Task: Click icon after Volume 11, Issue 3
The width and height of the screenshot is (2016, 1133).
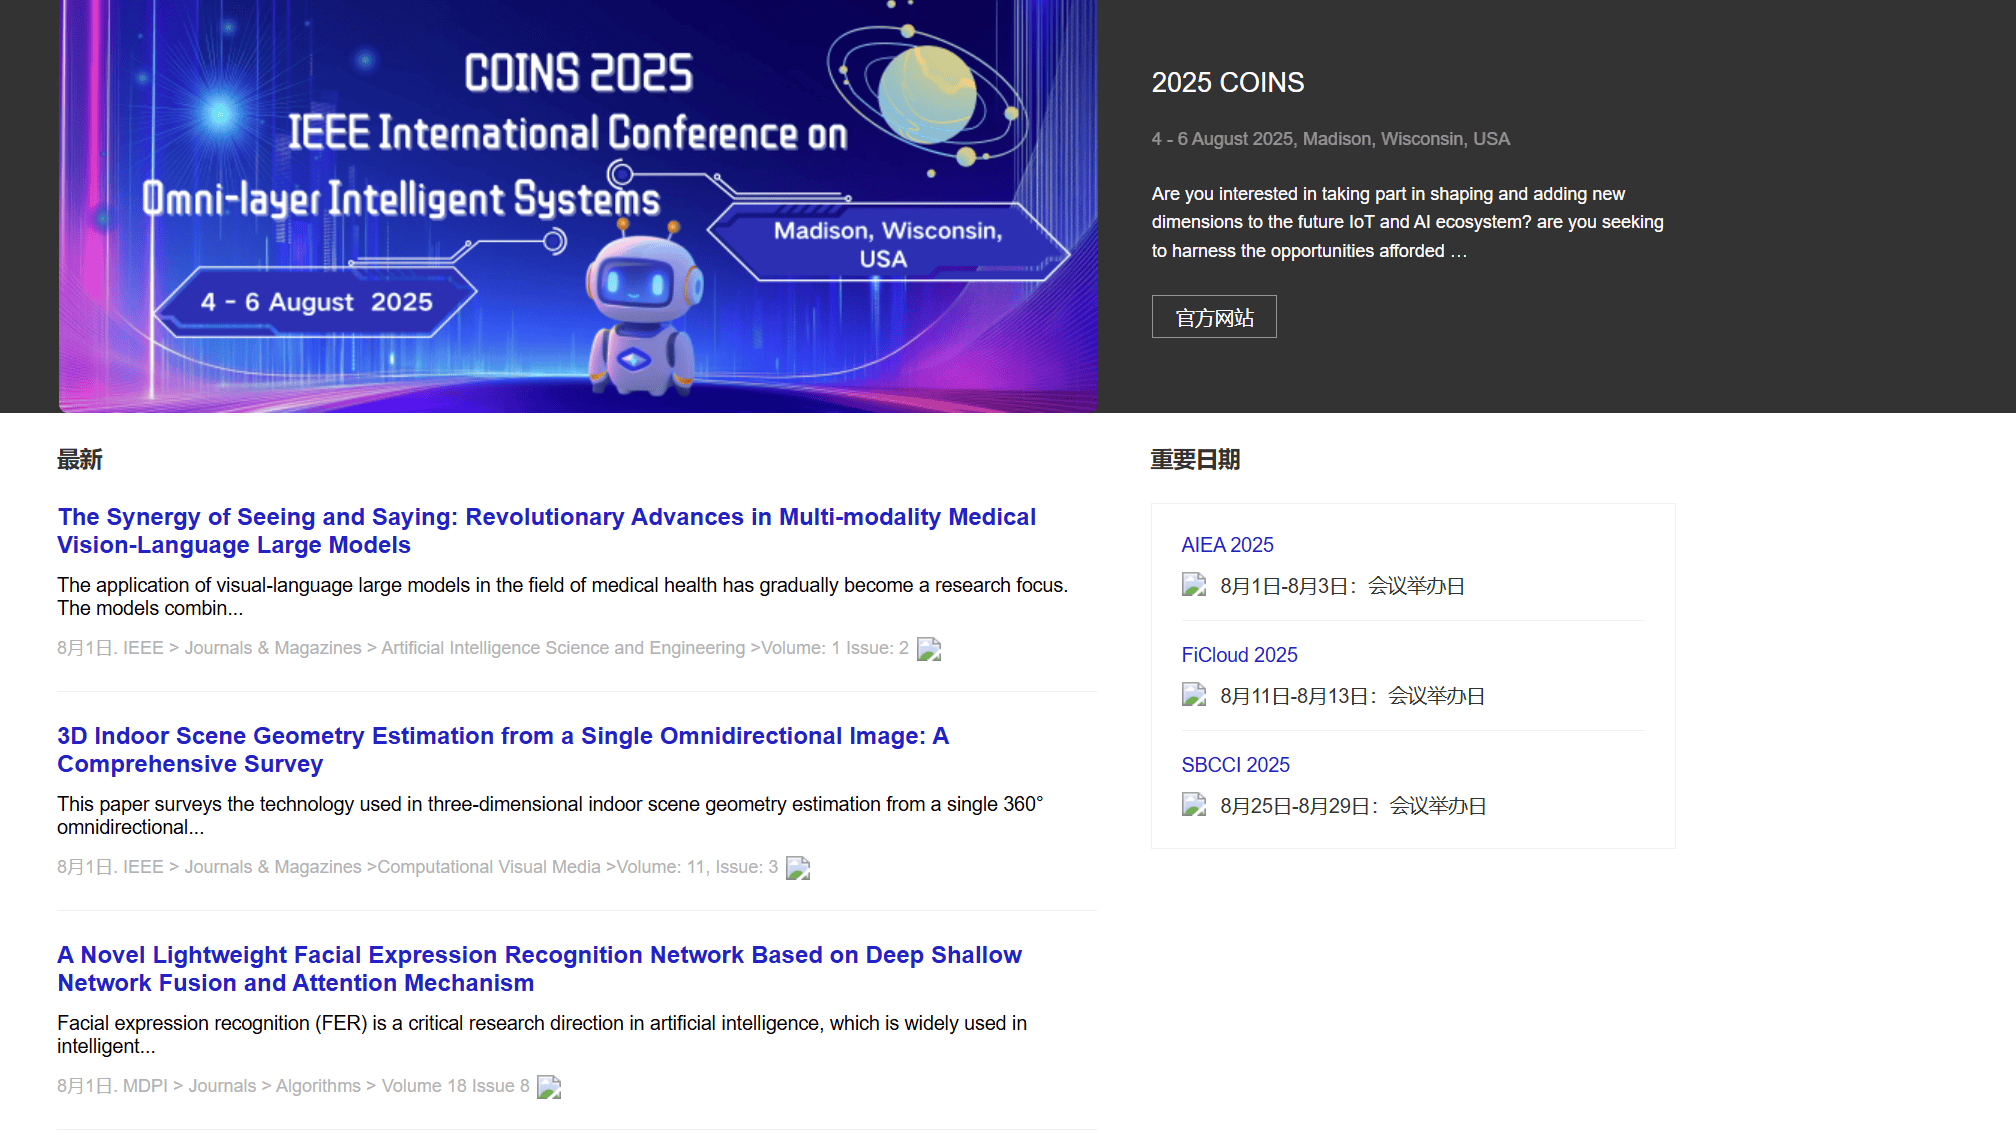Action: (797, 869)
